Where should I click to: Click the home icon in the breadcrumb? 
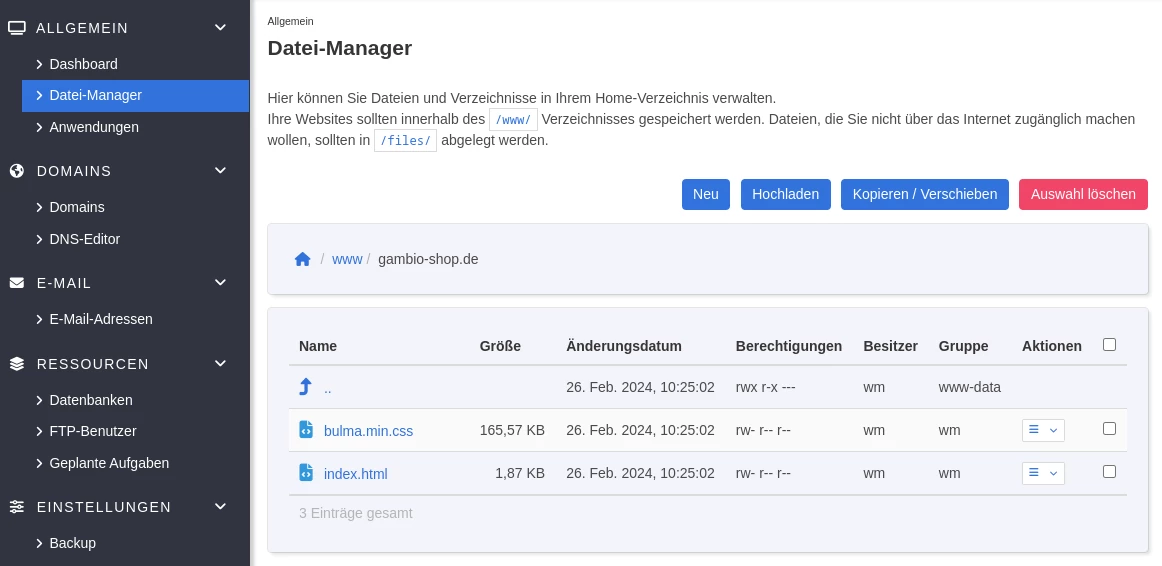click(x=302, y=259)
